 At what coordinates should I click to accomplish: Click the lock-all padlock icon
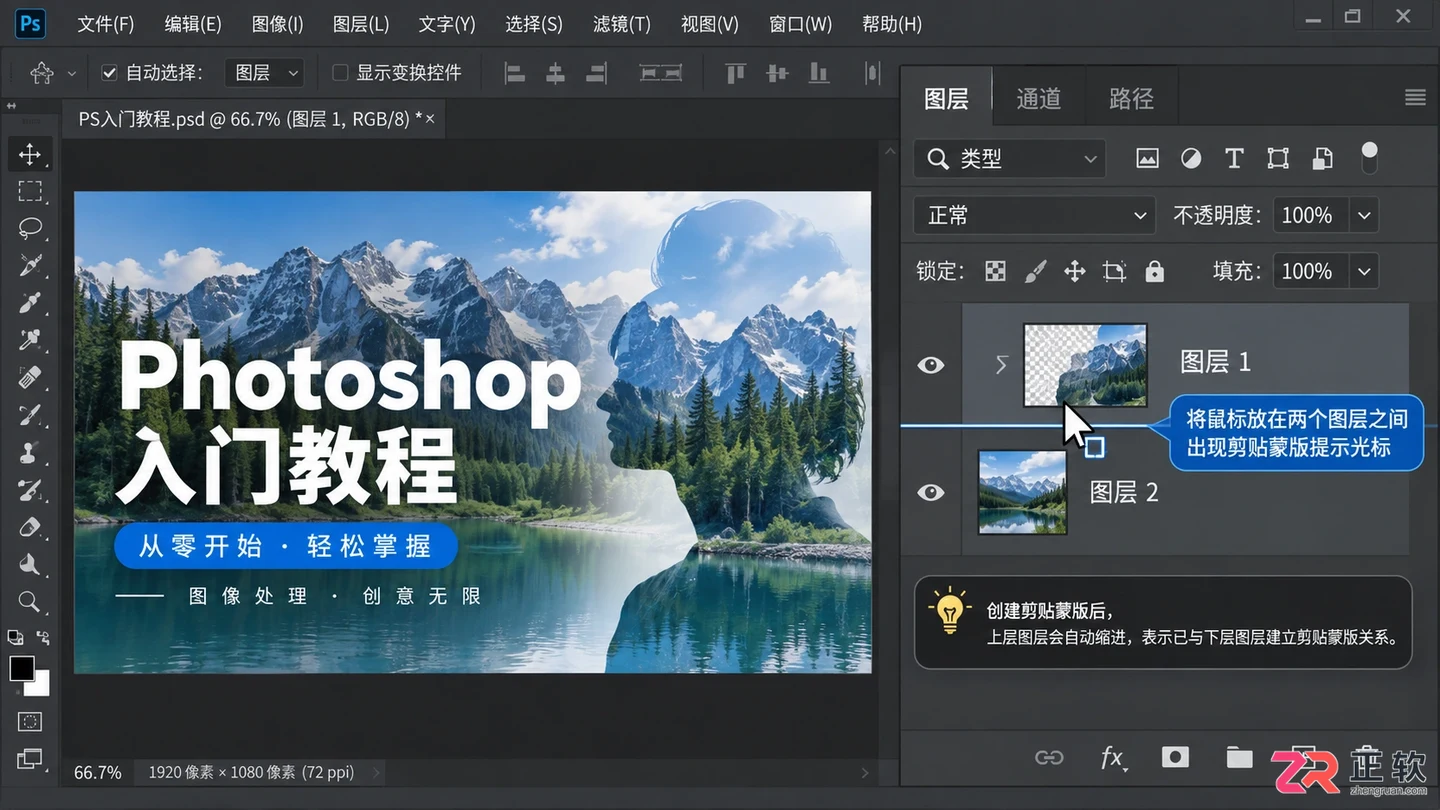(1155, 271)
